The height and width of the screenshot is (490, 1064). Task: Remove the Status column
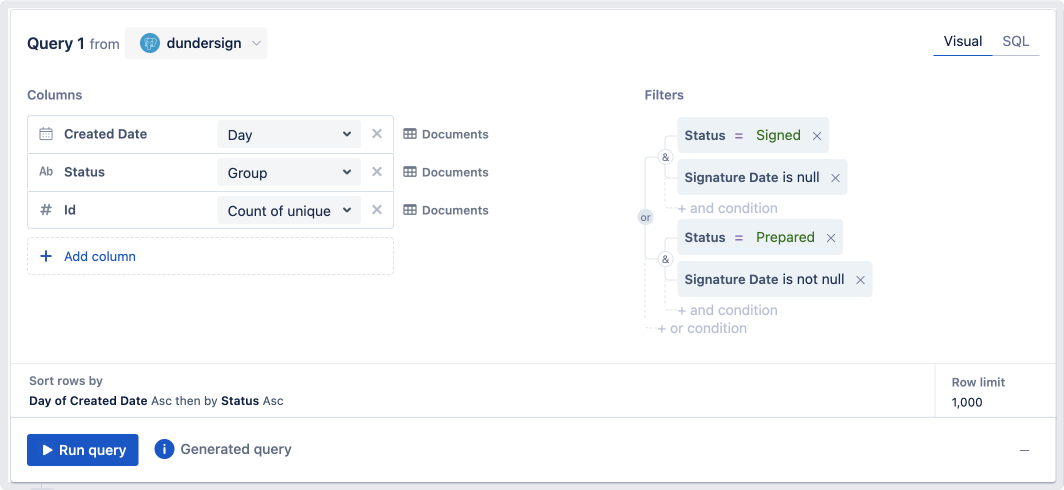pos(377,172)
